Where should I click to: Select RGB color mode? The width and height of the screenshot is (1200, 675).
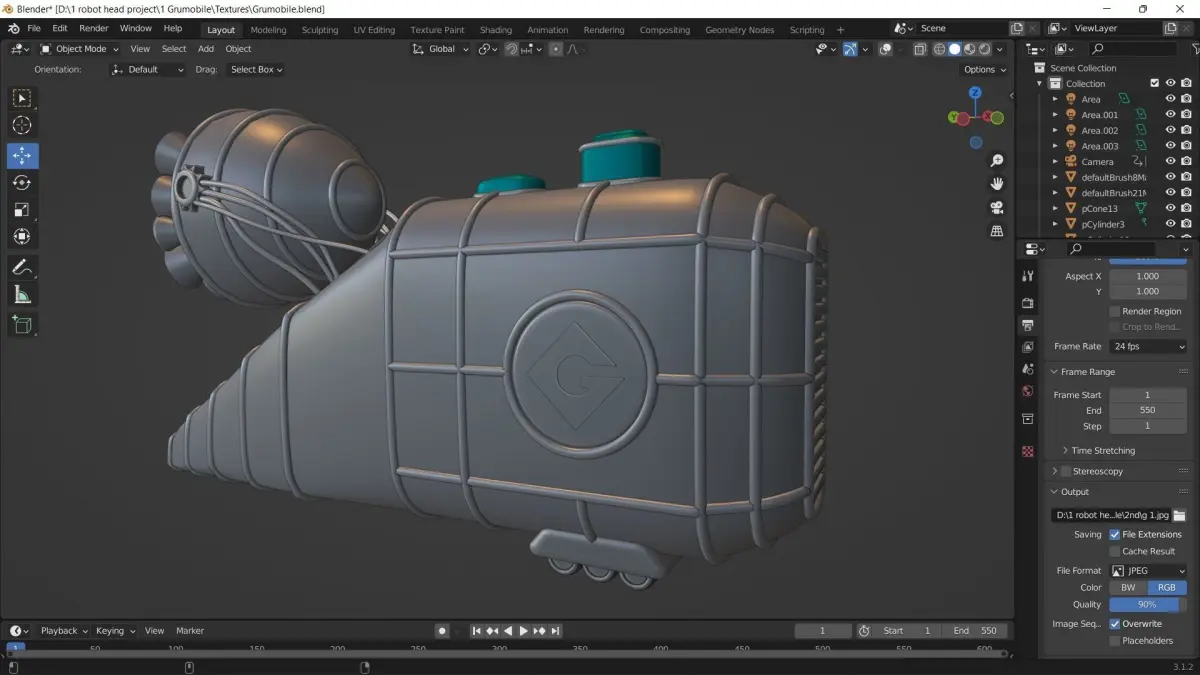pyautogui.click(x=1167, y=587)
